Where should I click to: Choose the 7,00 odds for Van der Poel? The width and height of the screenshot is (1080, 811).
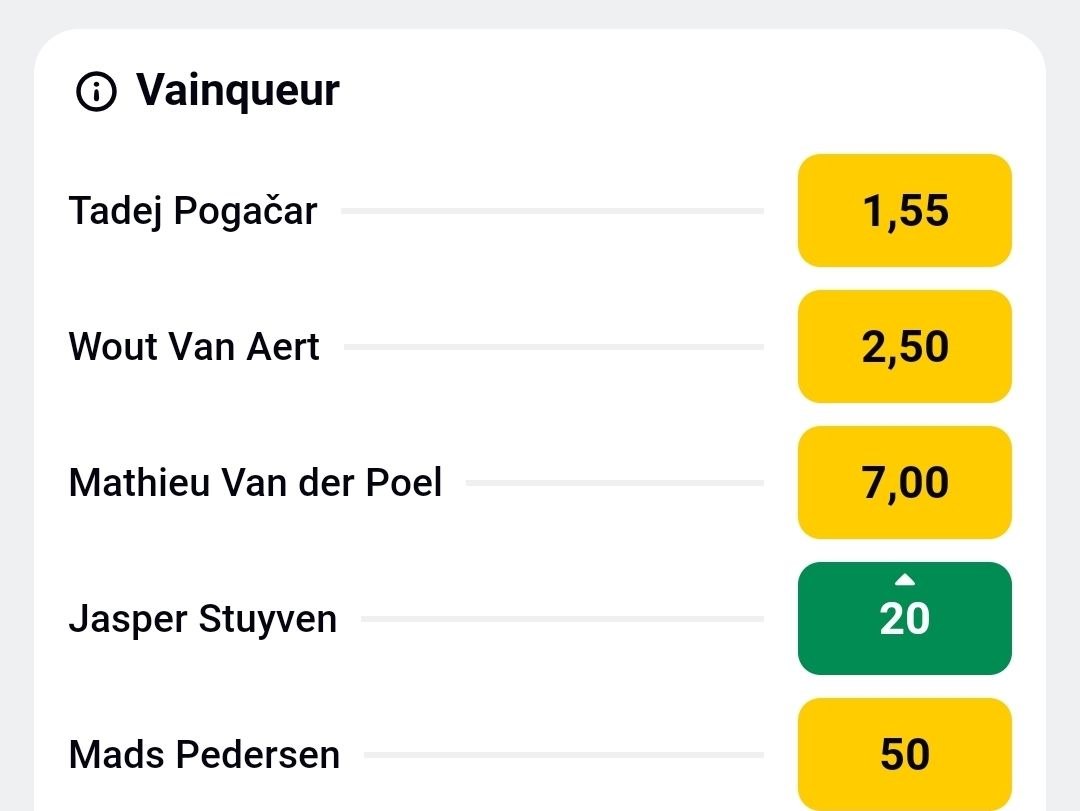904,483
